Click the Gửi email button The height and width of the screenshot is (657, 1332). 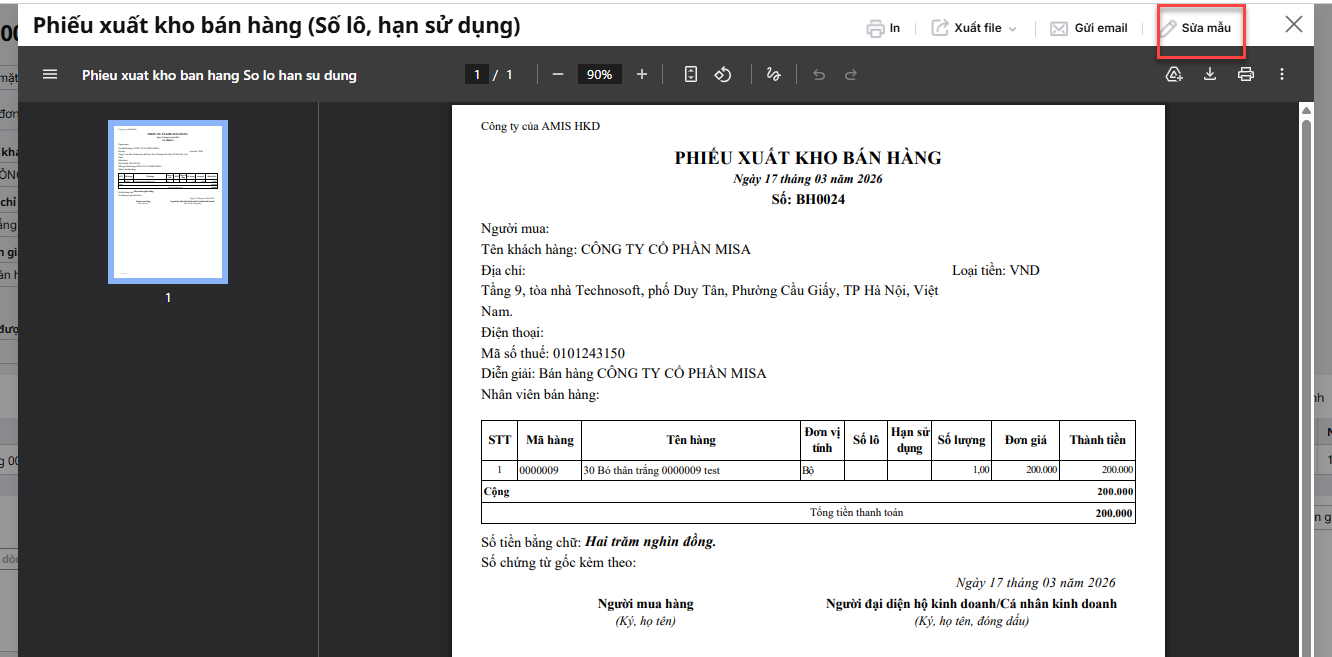[1088, 28]
